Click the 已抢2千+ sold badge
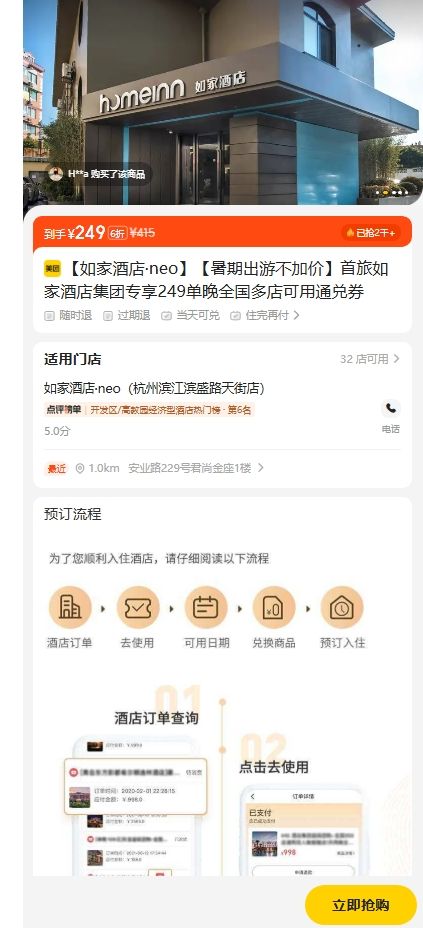 371,233
